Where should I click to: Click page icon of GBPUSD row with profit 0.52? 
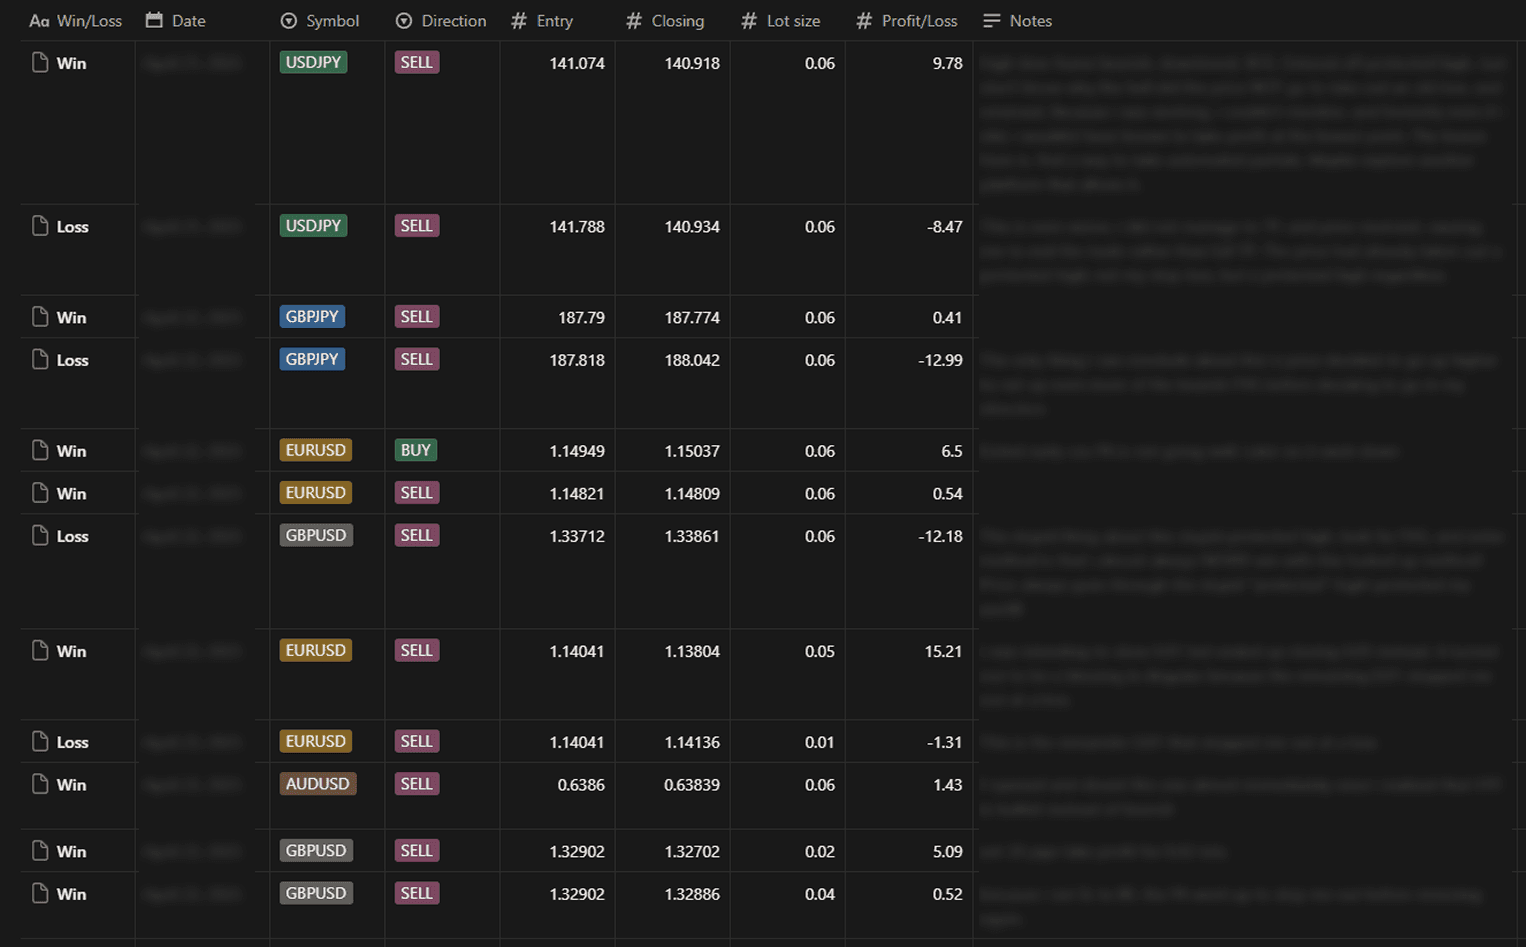click(x=40, y=894)
